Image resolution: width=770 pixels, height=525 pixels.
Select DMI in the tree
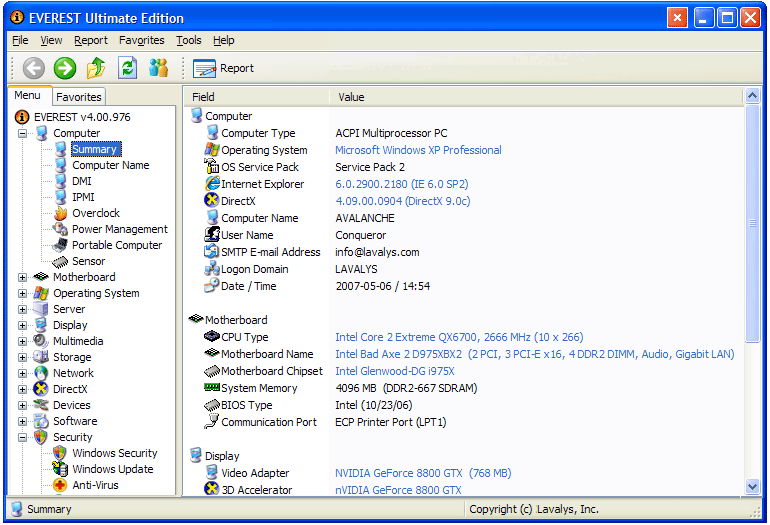(82, 181)
